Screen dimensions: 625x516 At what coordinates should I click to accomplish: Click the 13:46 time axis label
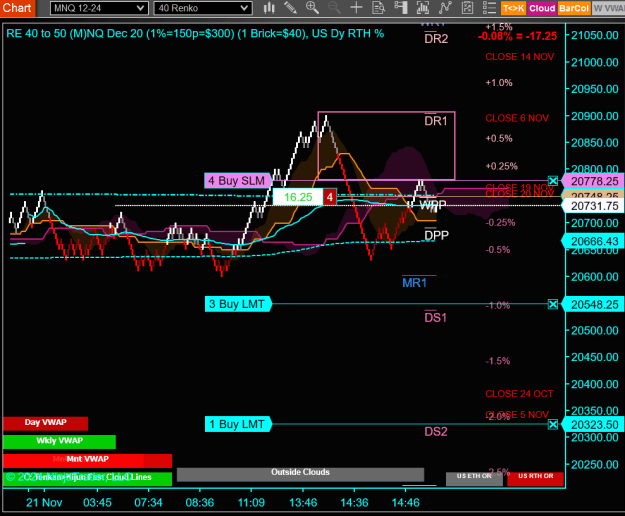pos(303,502)
